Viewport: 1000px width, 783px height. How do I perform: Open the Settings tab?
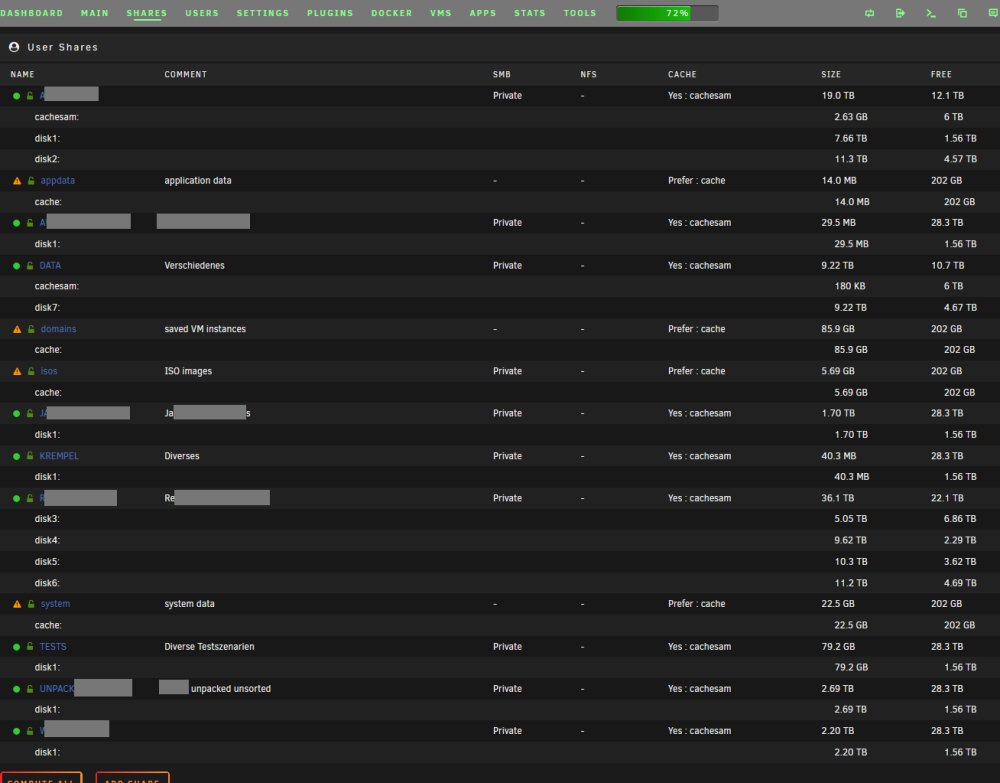263,13
